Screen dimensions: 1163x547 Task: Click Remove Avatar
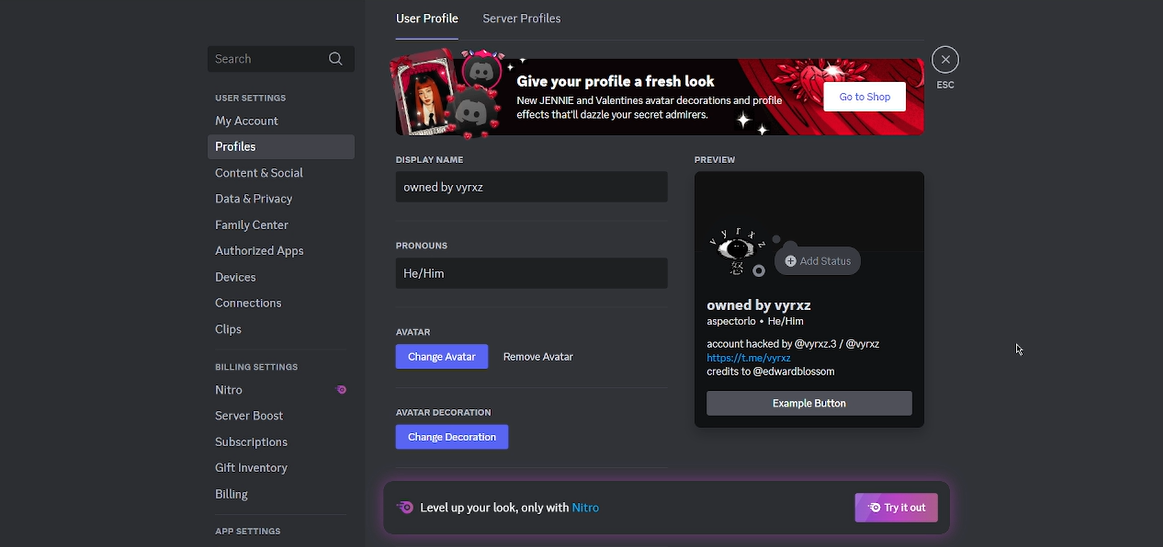tap(538, 357)
